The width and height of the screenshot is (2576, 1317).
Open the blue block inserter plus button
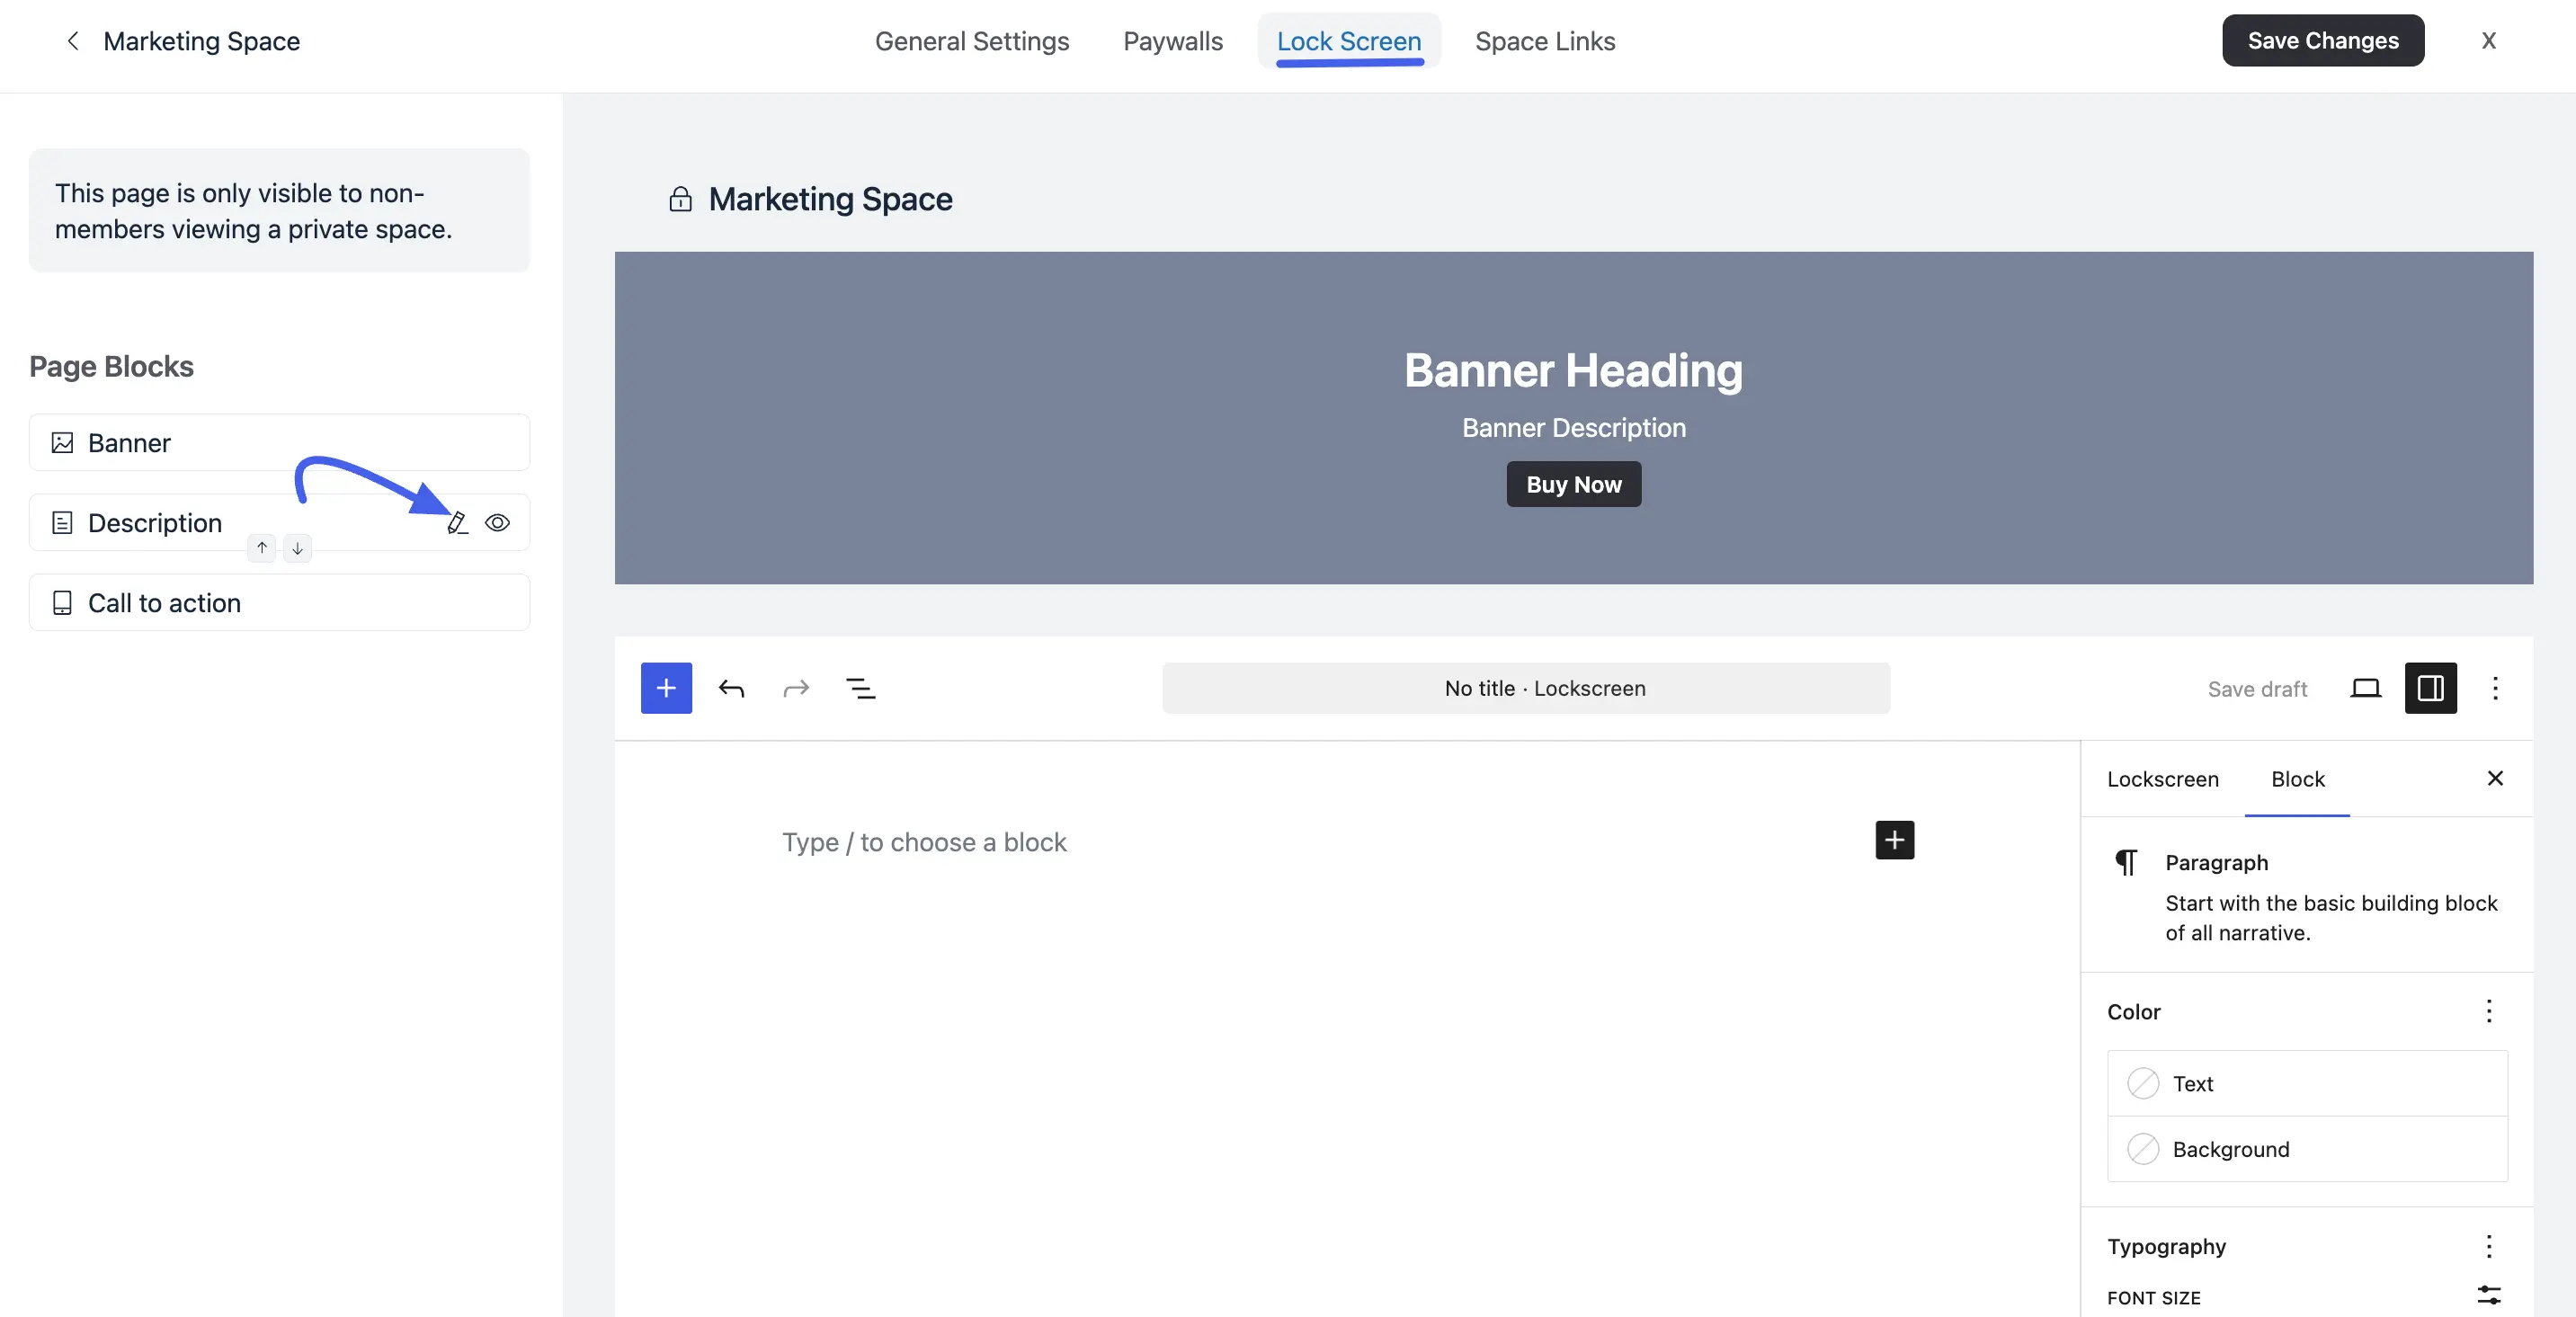click(x=666, y=688)
